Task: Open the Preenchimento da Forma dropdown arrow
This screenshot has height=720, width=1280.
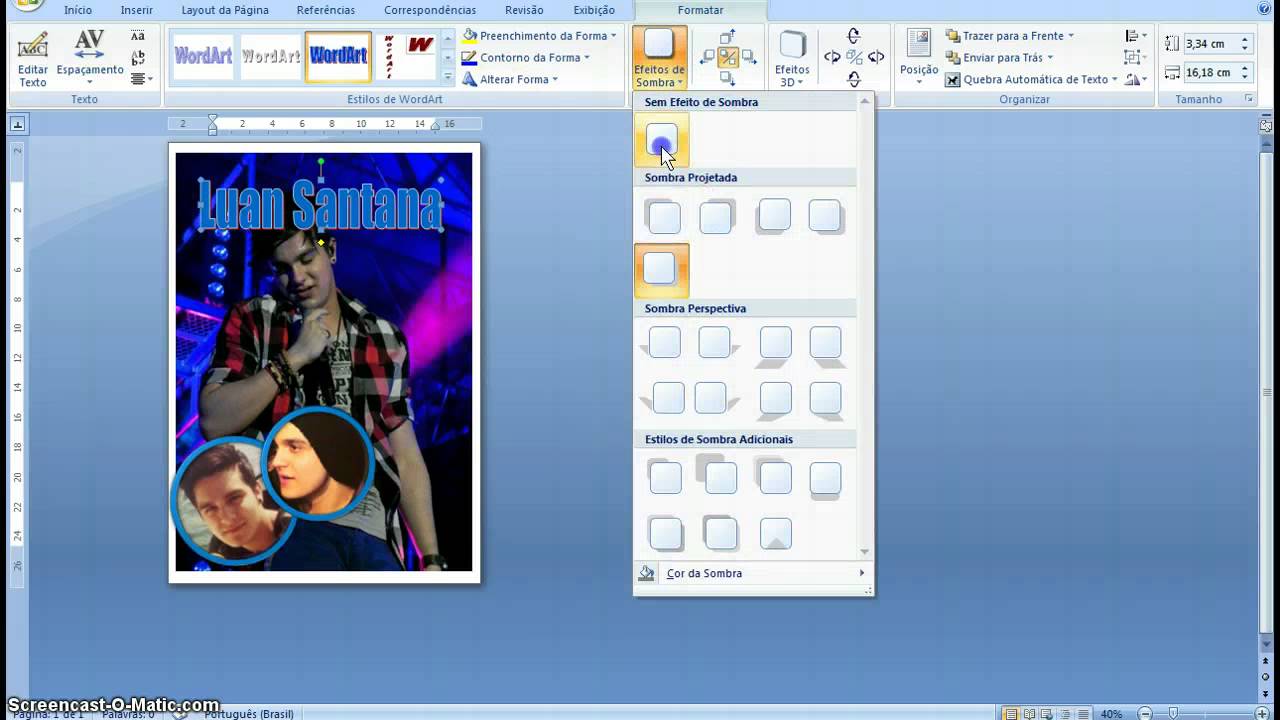Action: click(613, 36)
